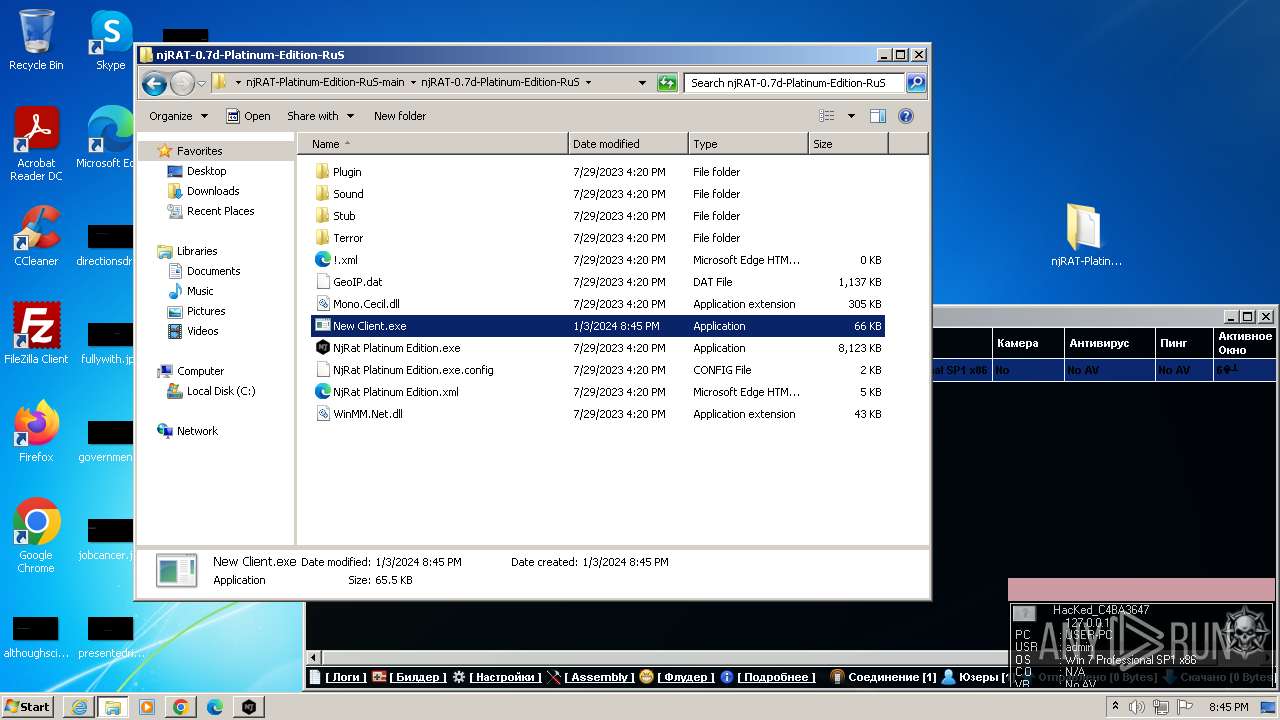Image resolution: width=1280 pixels, height=720 pixels.
Task: Expand the njRAT-Platinum-Edition-RuS-main breadcrumb arrow
Action: tap(413, 83)
